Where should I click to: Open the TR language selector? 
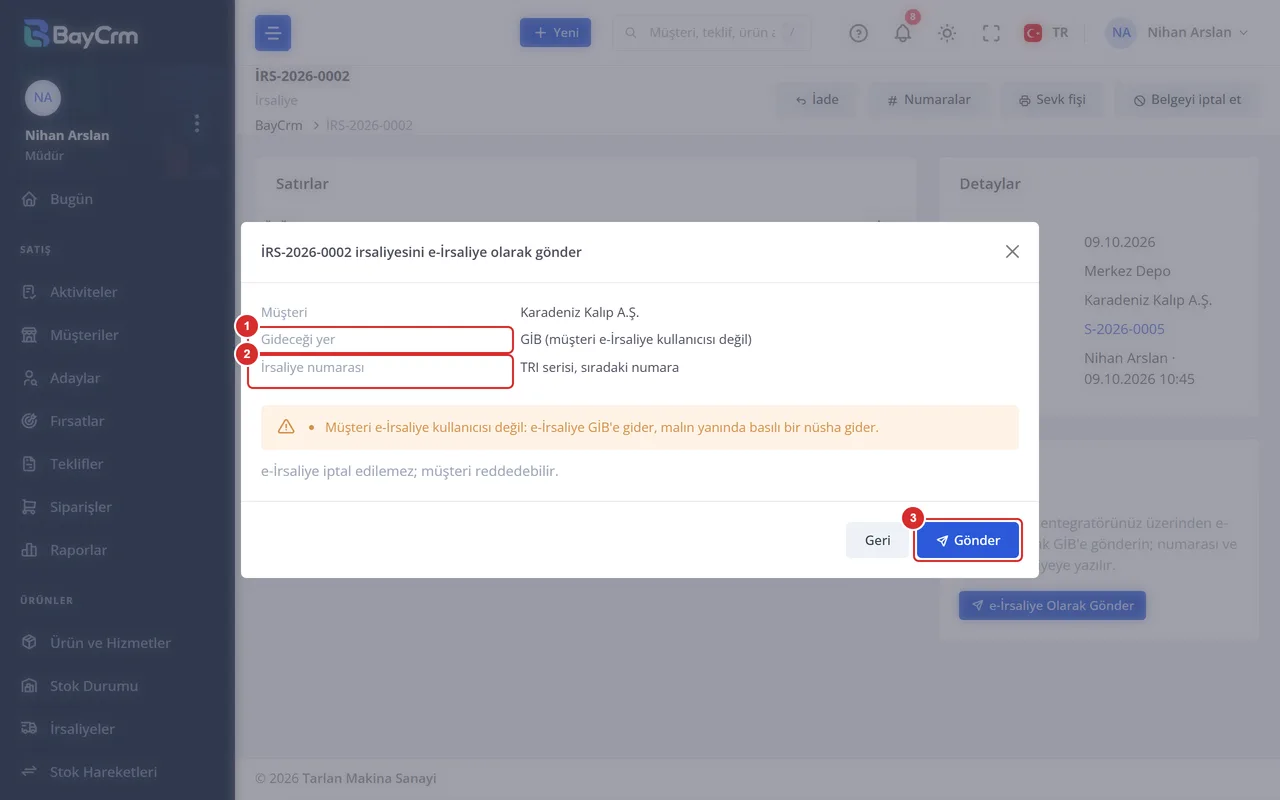click(1046, 32)
